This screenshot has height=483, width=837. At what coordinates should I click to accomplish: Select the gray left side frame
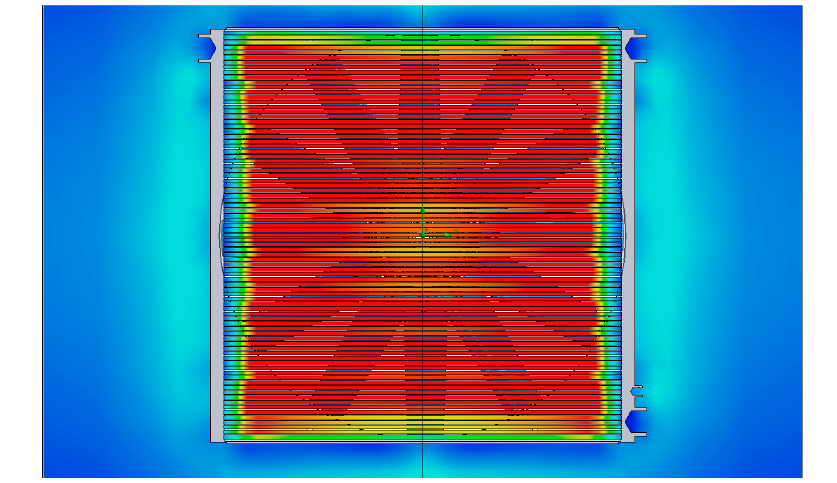tap(217, 300)
